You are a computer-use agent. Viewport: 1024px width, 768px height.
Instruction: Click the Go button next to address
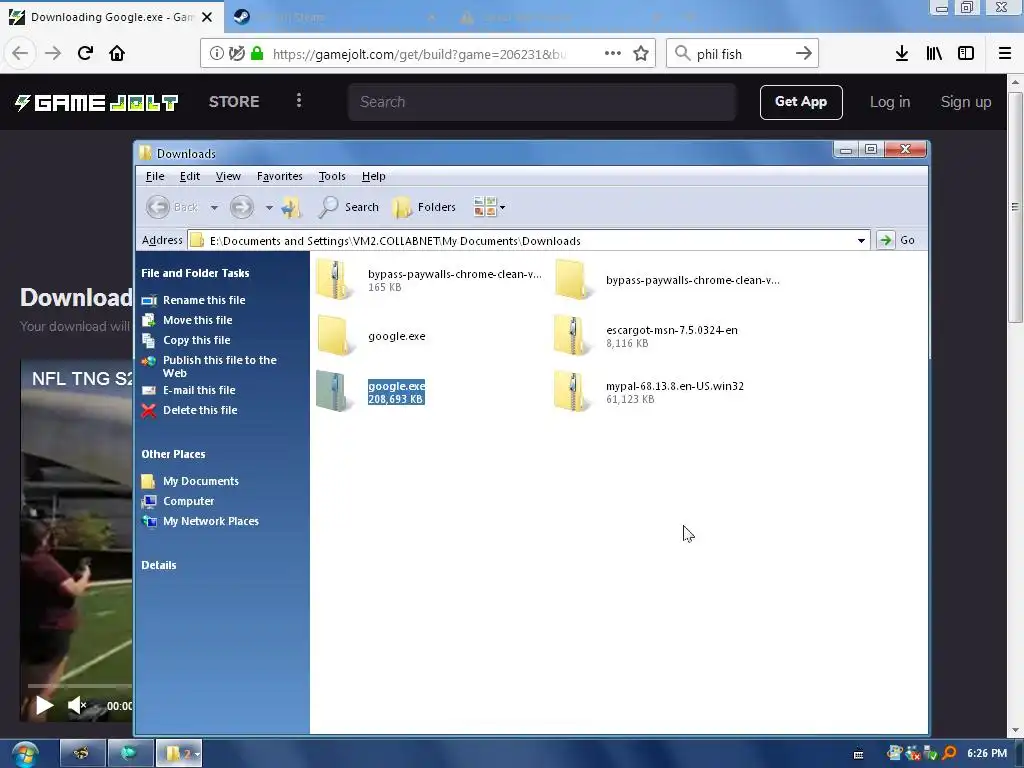point(896,240)
